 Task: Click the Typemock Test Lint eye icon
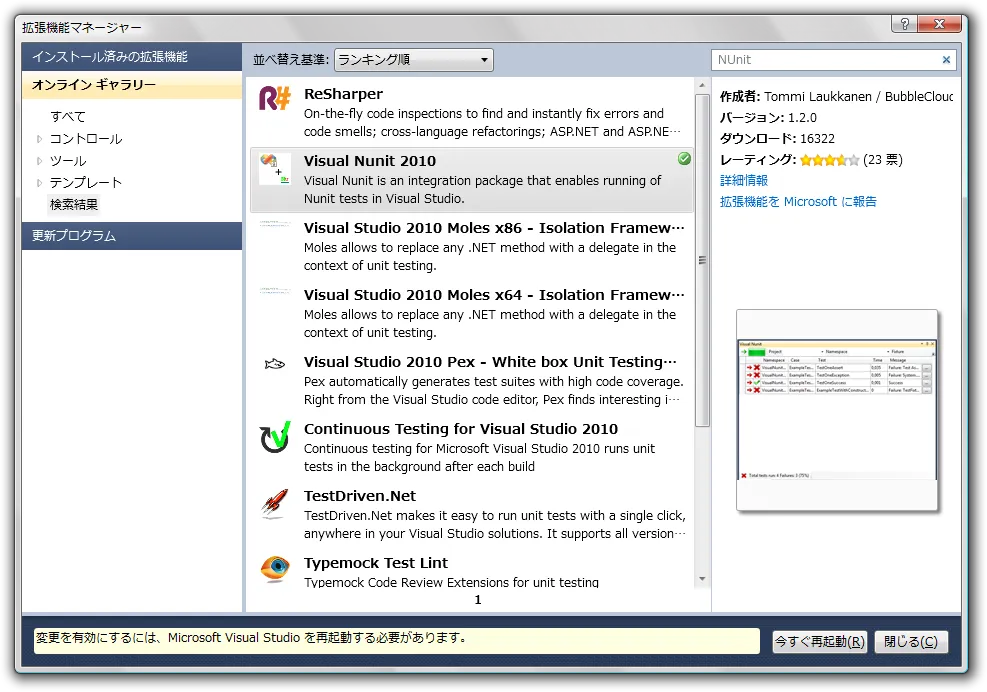coord(275,569)
